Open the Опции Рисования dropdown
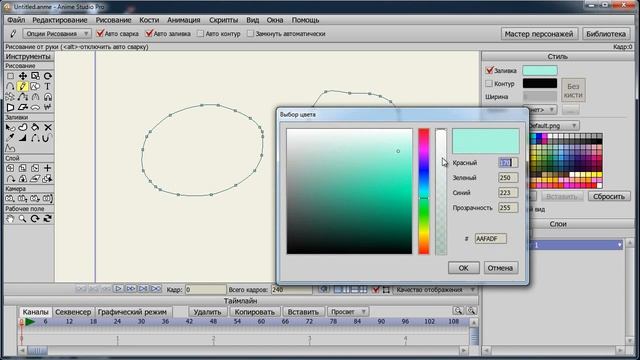The width and height of the screenshot is (640, 360). tap(57, 33)
